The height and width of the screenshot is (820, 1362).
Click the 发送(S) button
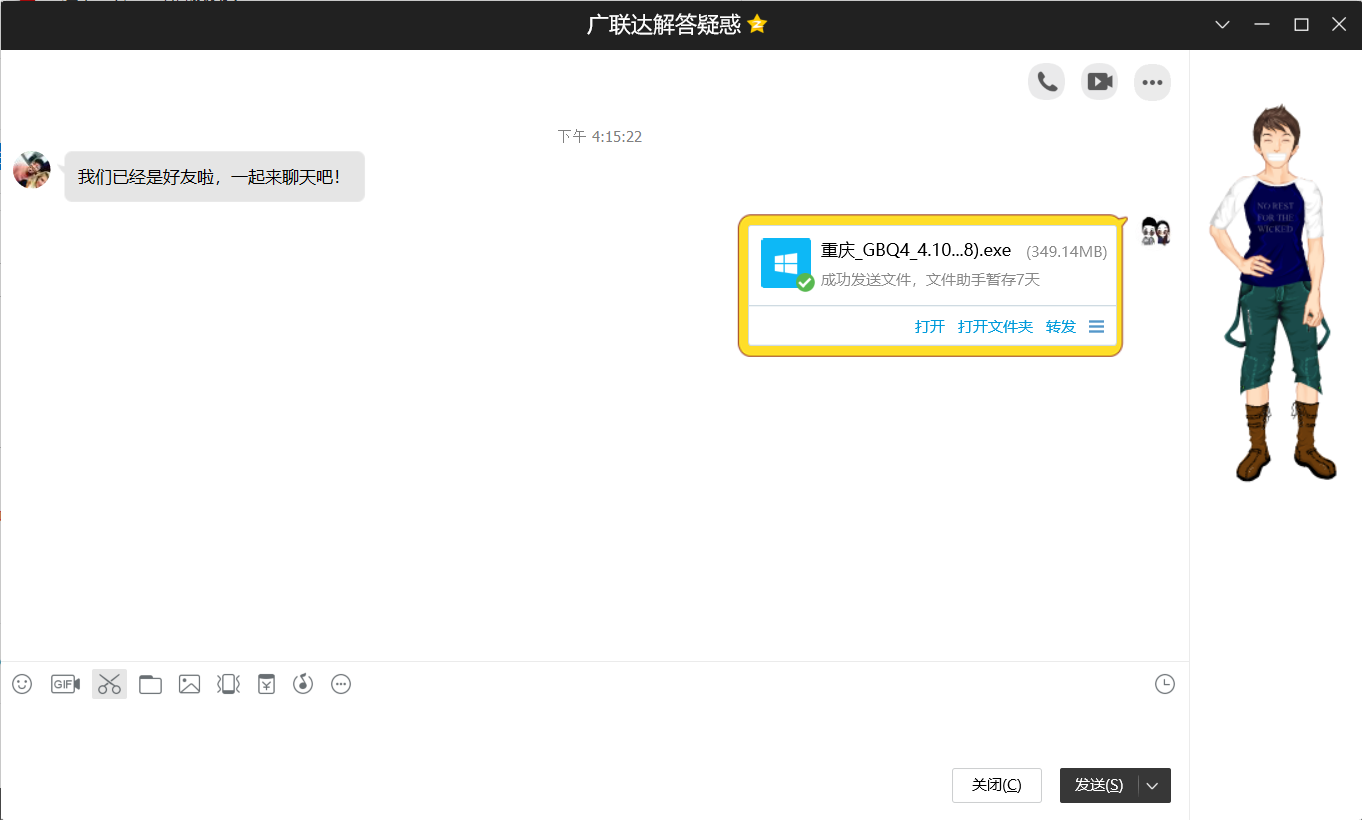point(1099,785)
